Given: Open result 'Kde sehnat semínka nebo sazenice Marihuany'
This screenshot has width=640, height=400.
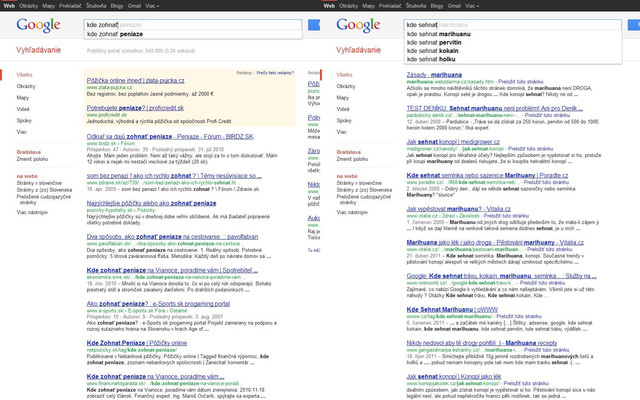Looking at the screenshot, I should [x=487, y=176].
